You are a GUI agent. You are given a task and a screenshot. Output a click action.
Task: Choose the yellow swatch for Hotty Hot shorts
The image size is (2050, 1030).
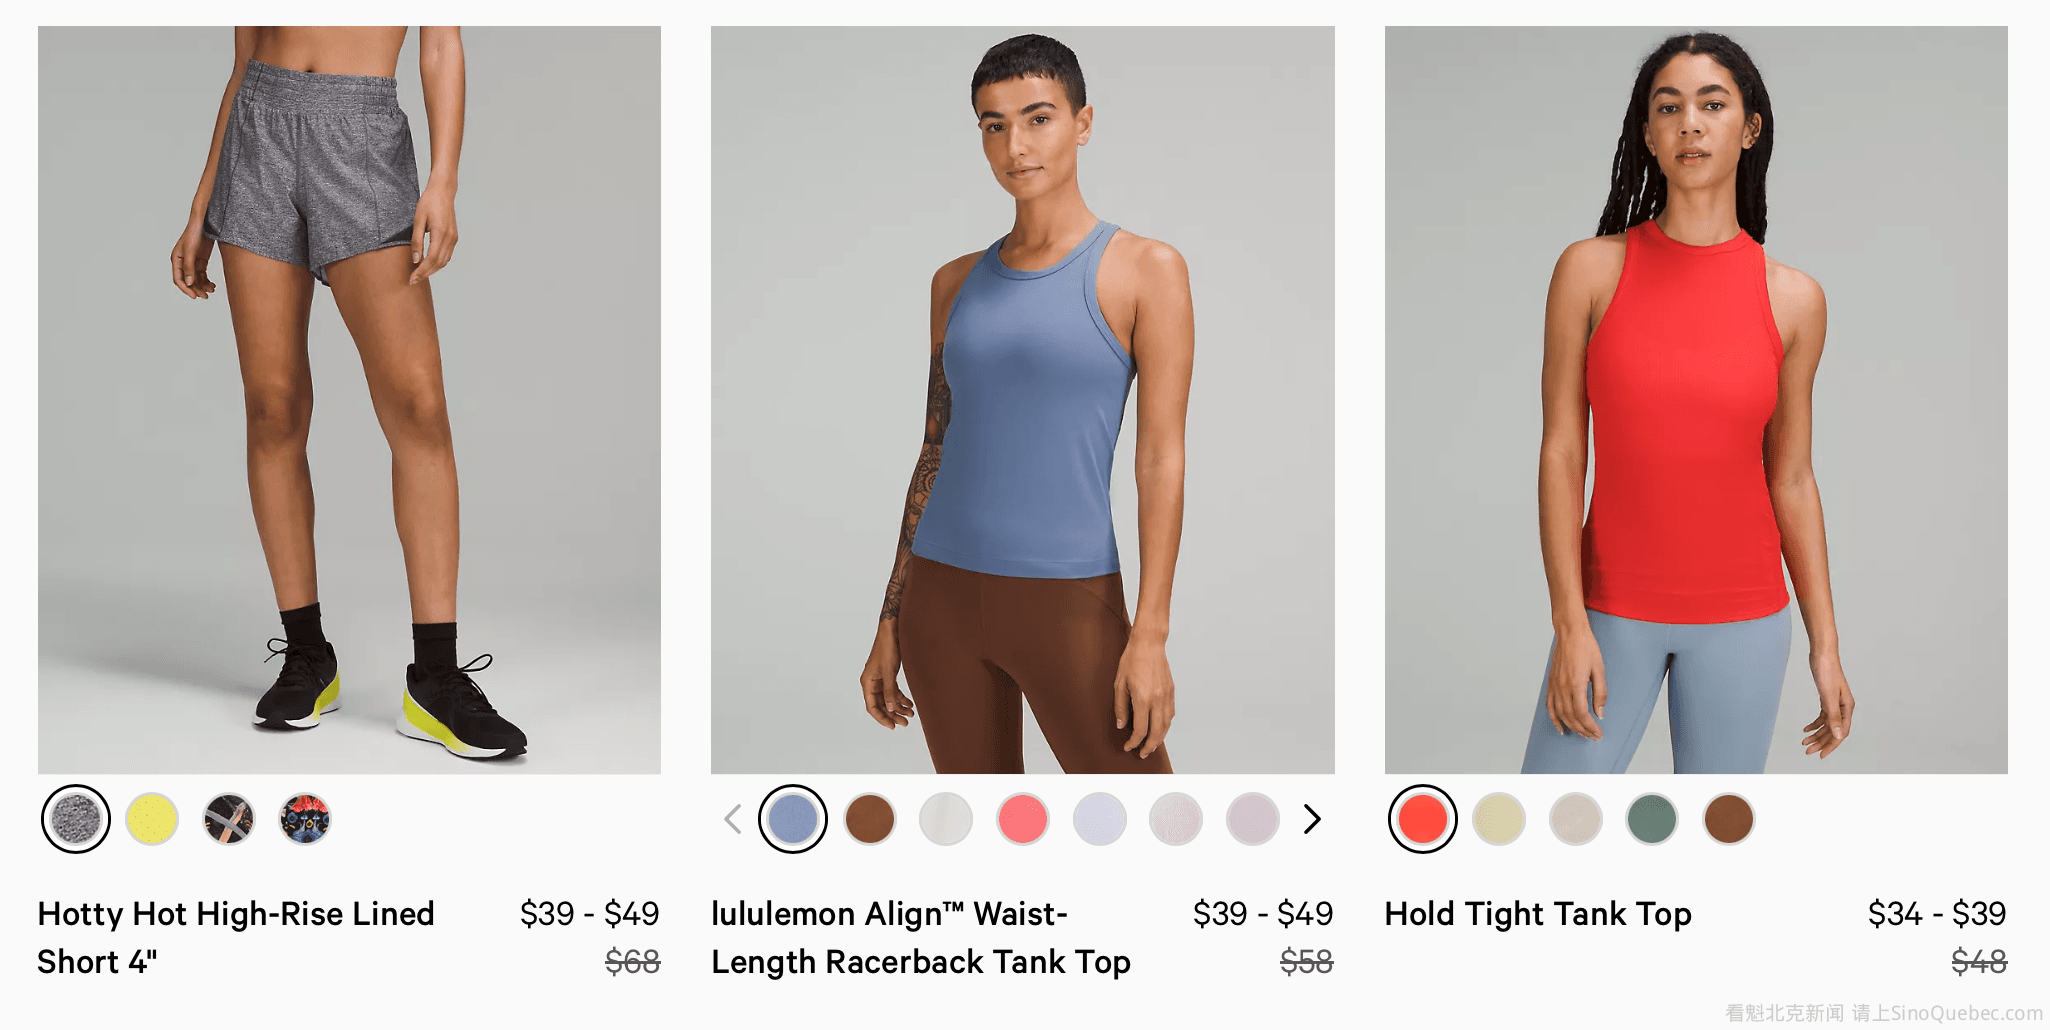click(x=152, y=819)
